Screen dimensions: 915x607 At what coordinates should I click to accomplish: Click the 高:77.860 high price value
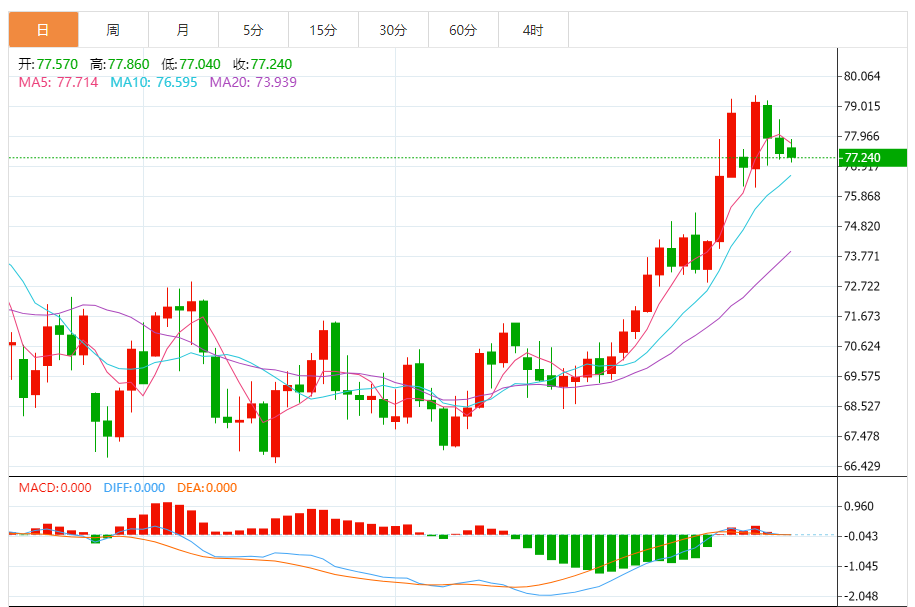click(x=120, y=64)
